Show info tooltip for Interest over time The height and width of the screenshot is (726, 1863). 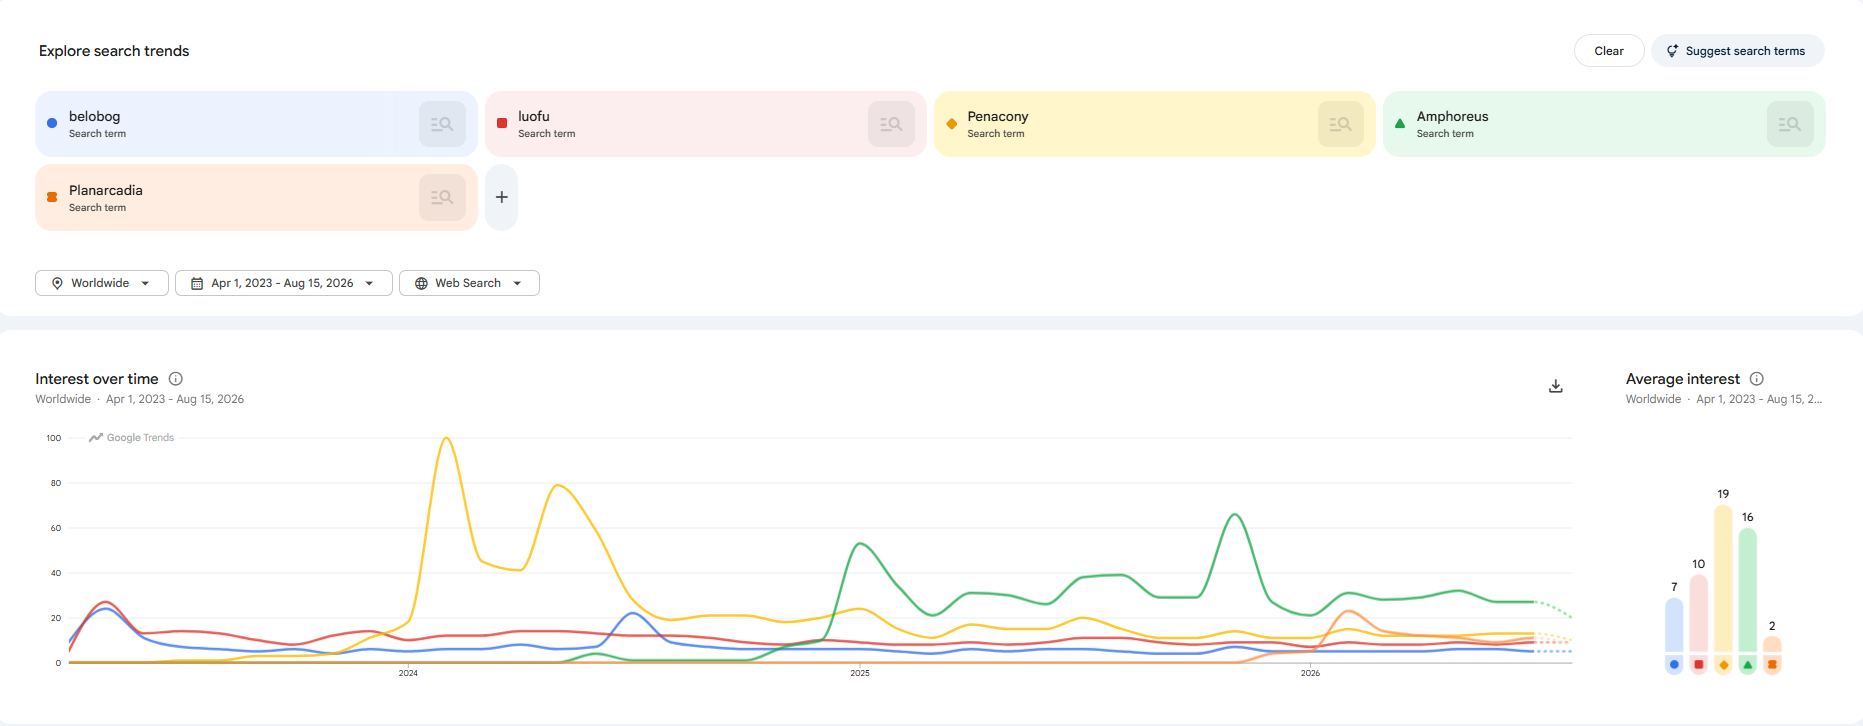[176, 379]
